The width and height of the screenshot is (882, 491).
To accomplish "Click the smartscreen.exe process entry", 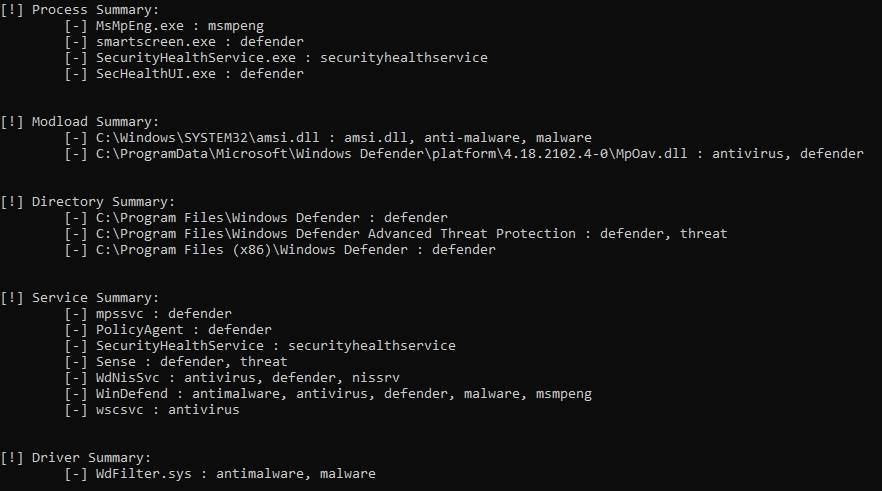I will tap(200, 42).
